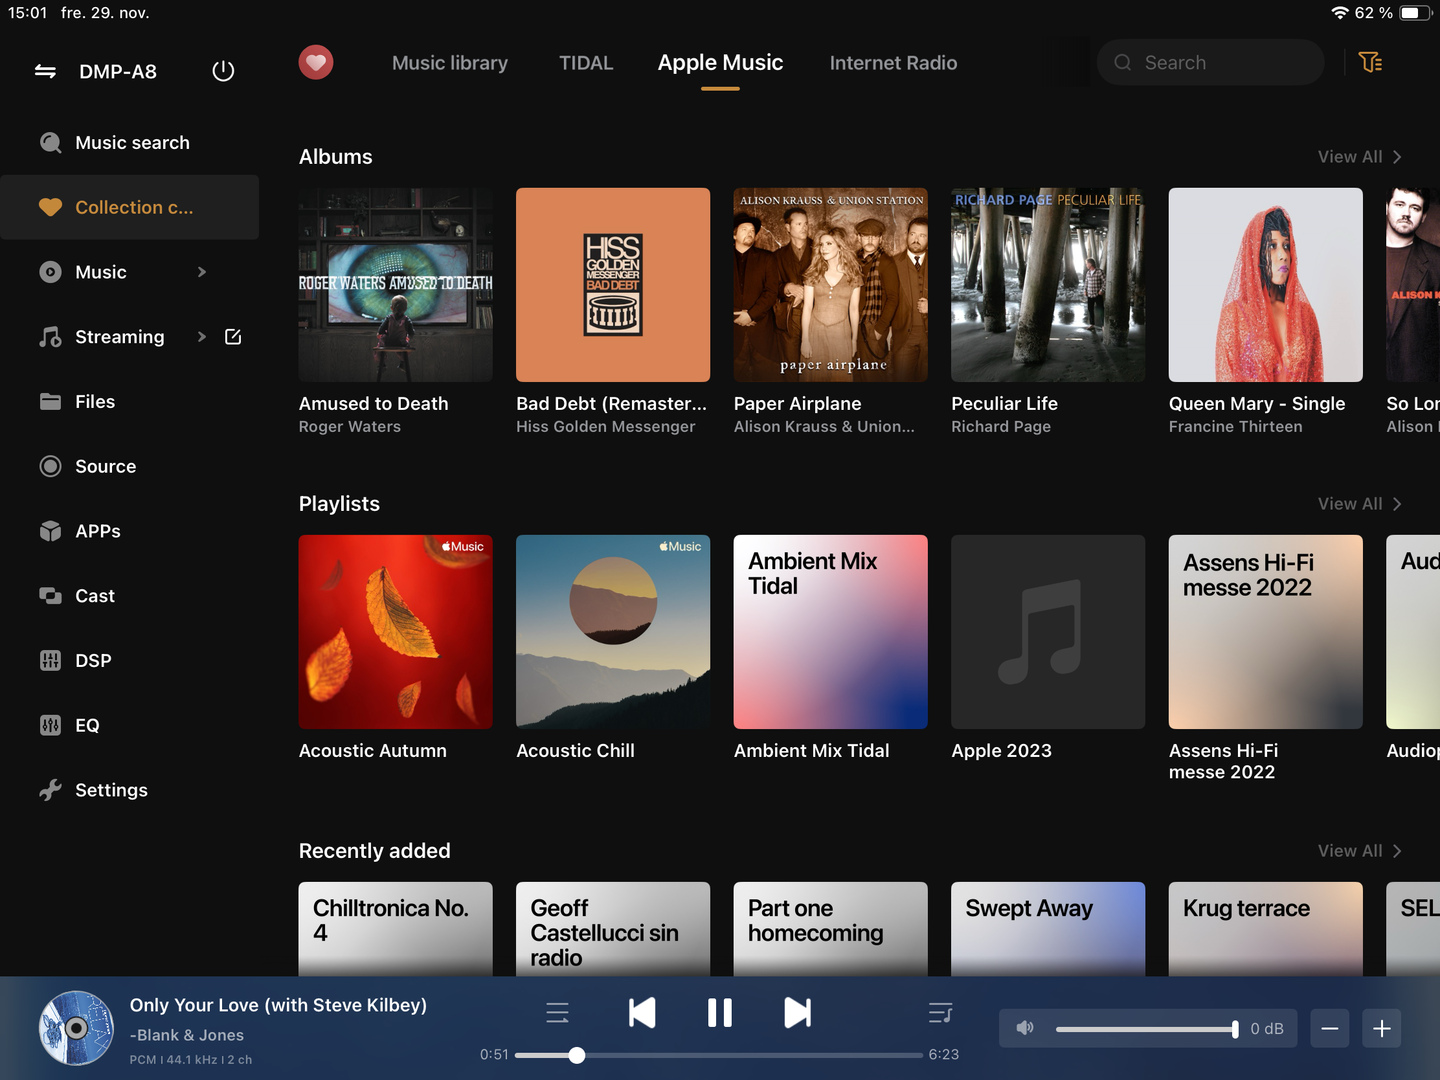The image size is (1440, 1080).
Task: Skip to the previous track
Action: point(642,1013)
